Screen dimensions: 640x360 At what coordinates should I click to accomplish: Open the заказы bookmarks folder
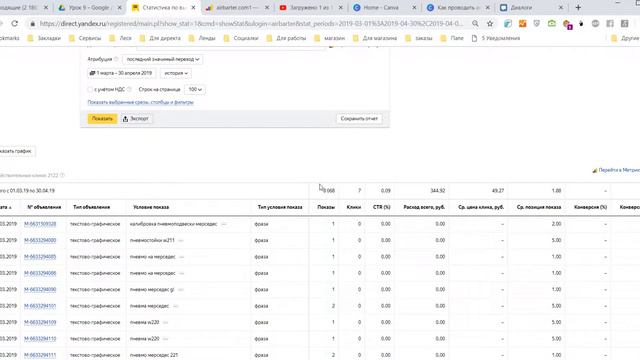point(419,38)
